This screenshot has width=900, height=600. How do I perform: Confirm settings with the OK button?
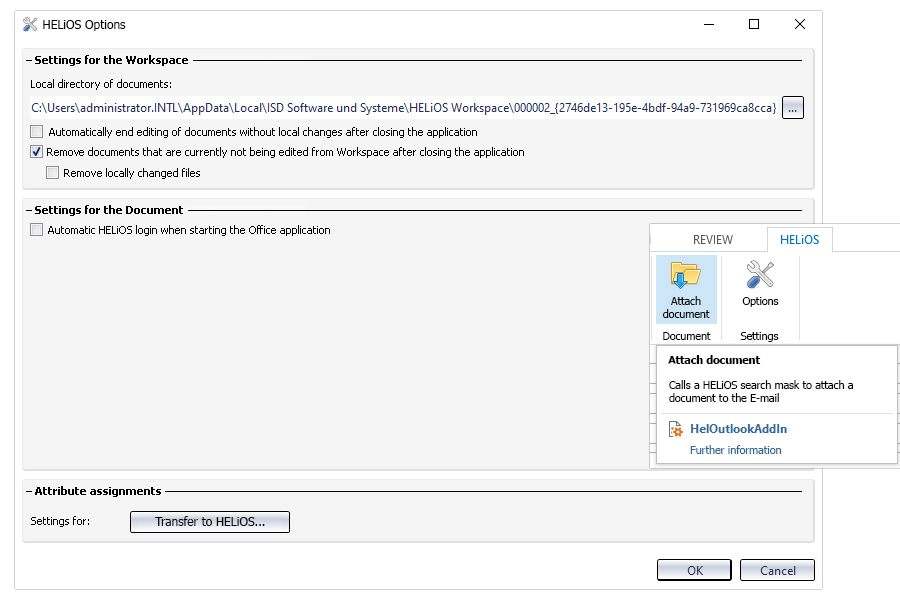695,570
